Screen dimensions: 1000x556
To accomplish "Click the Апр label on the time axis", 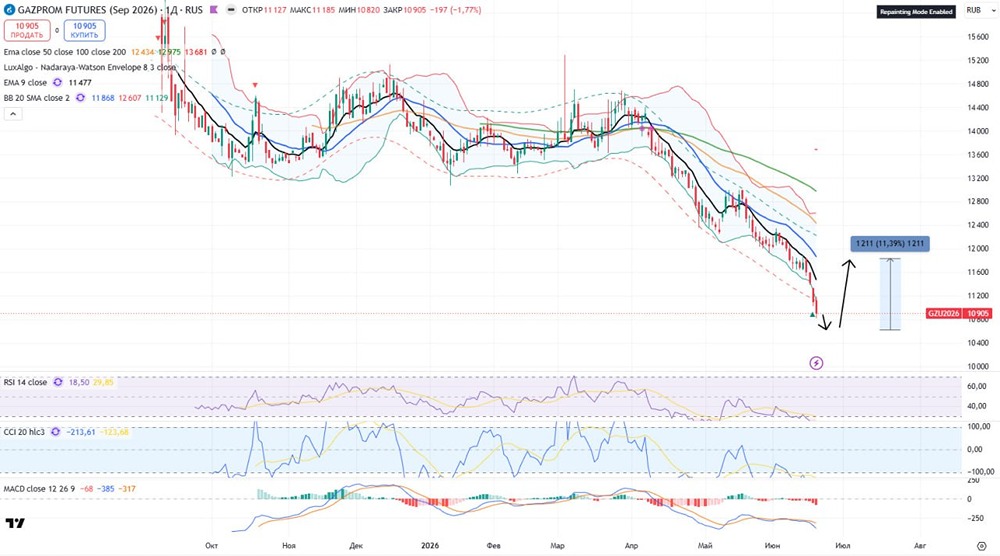I will point(631,546).
